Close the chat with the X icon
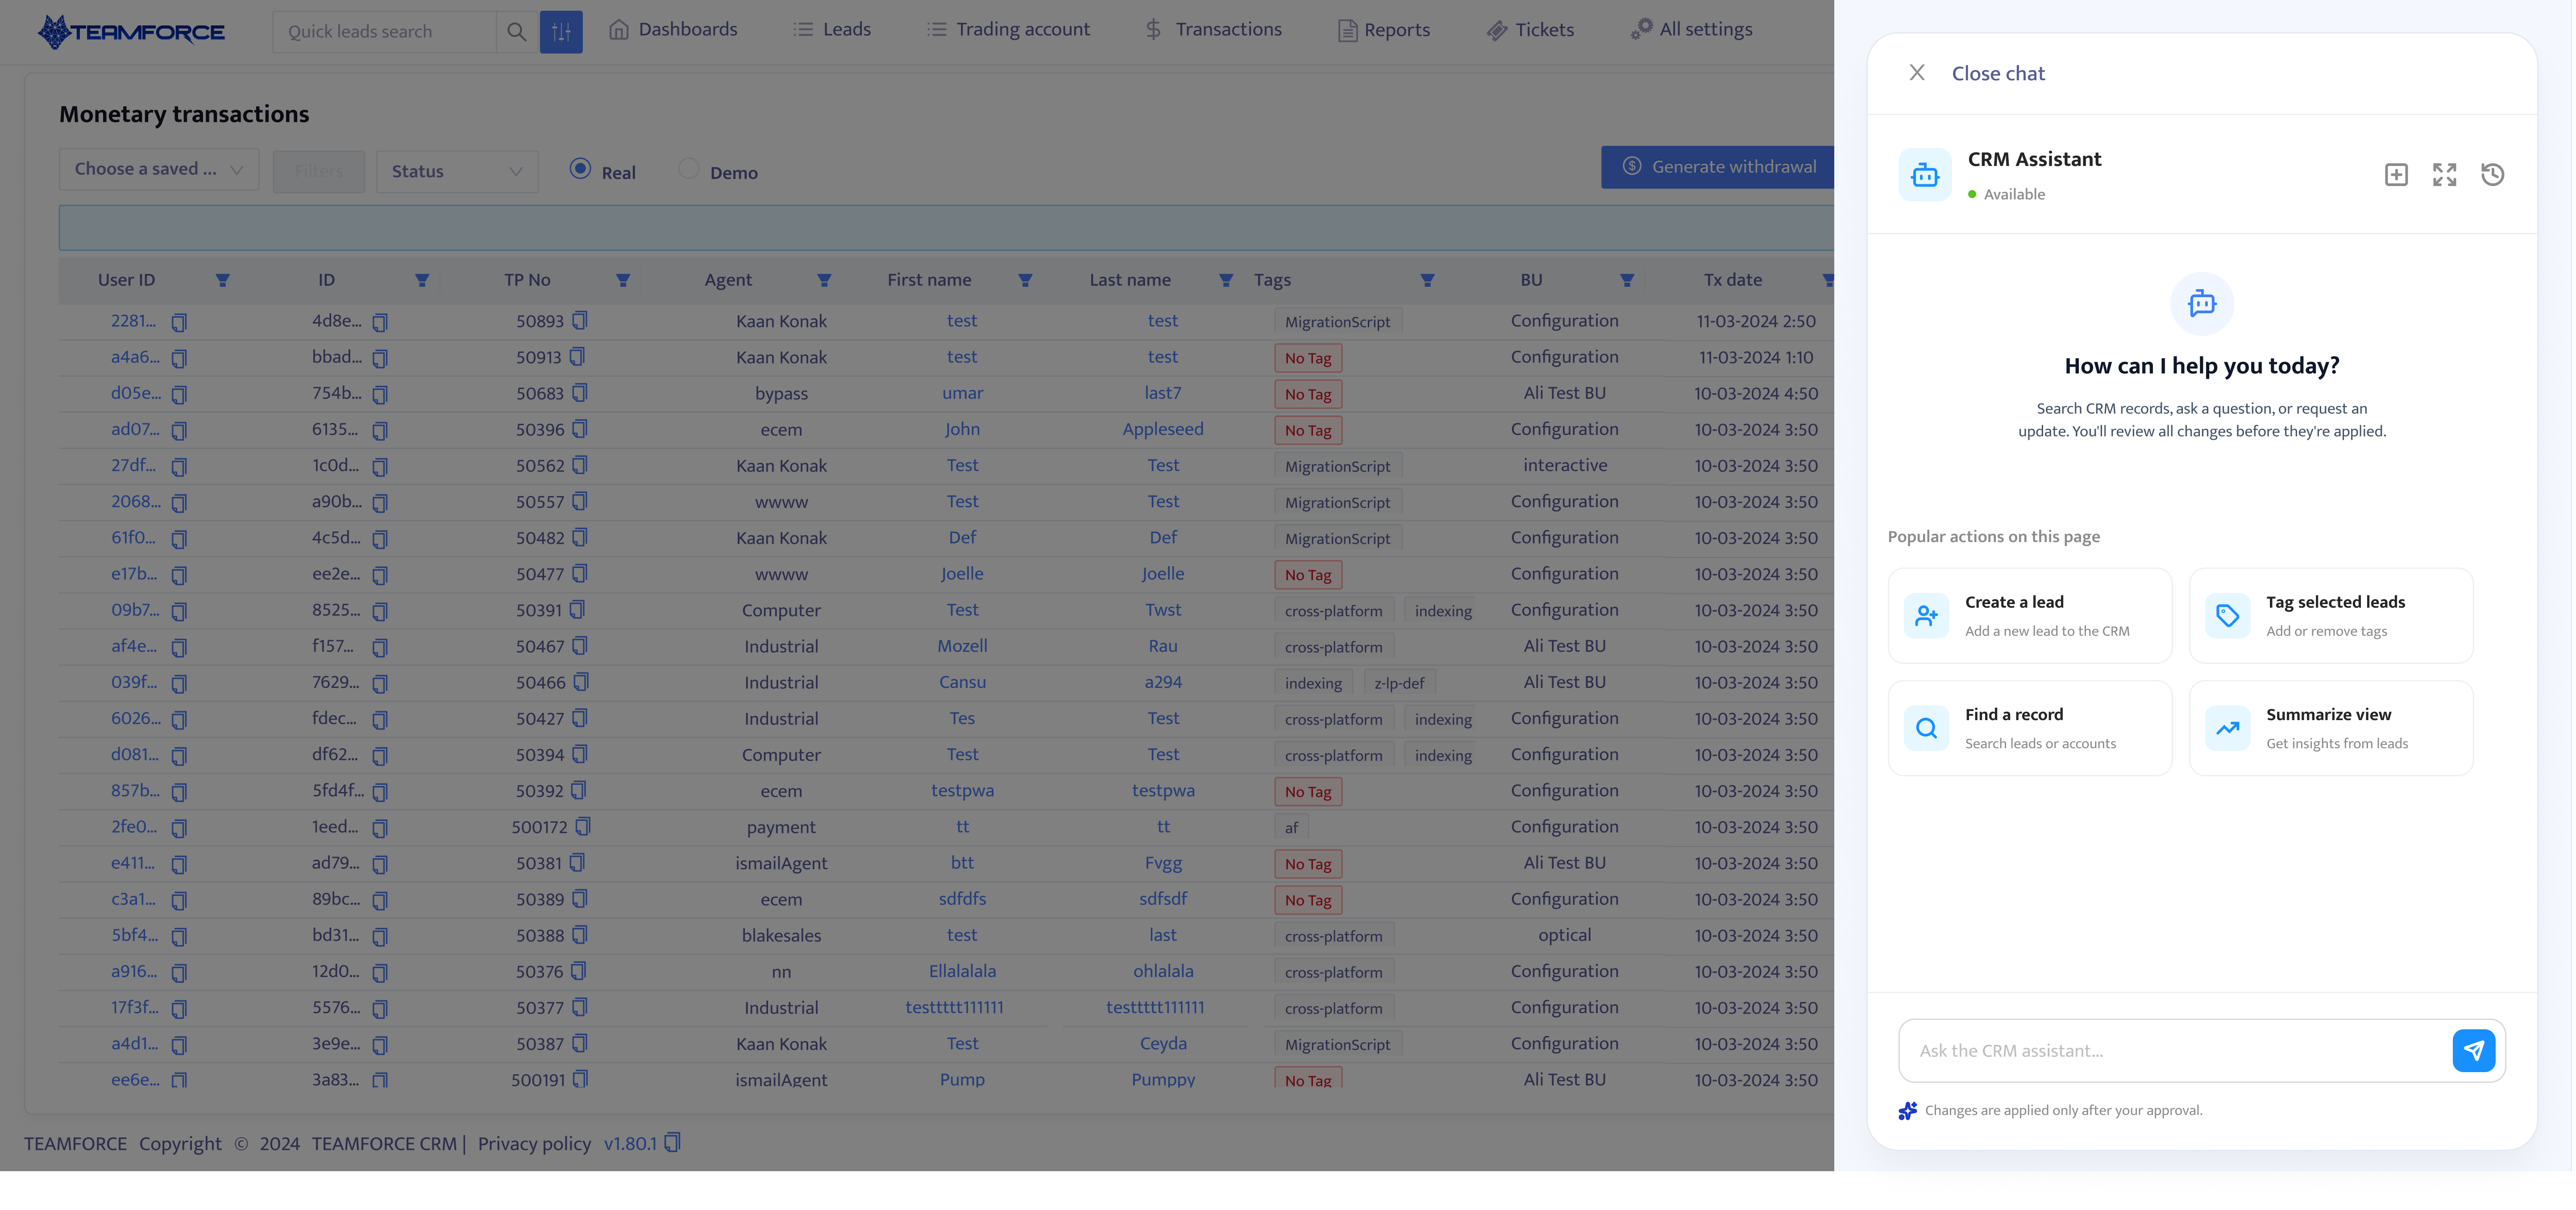2576x1210 pixels. point(1917,73)
